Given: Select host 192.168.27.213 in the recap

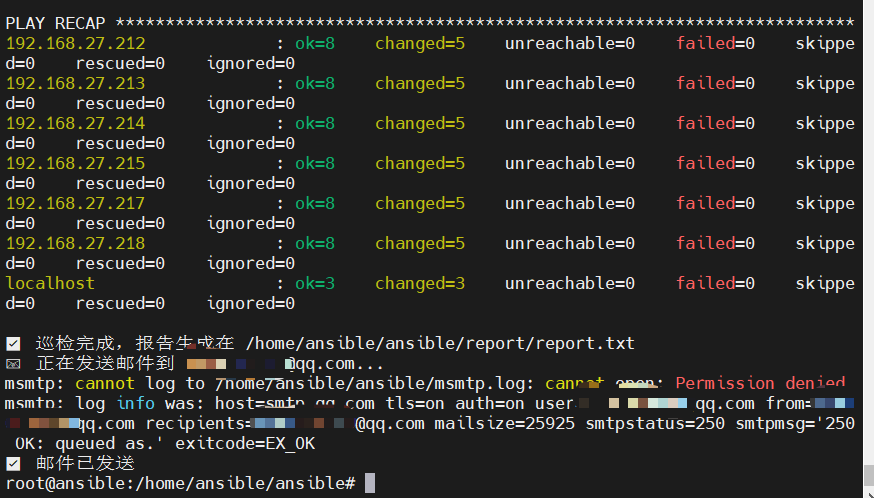Looking at the screenshot, I should point(75,84).
